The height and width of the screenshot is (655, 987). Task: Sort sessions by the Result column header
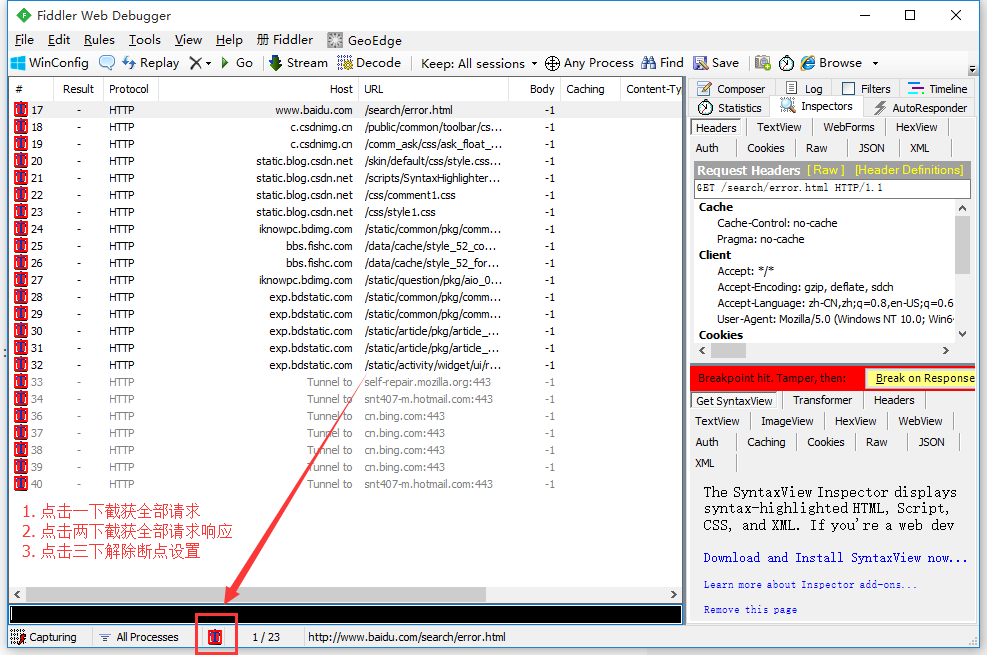pyautogui.click(x=78, y=89)
